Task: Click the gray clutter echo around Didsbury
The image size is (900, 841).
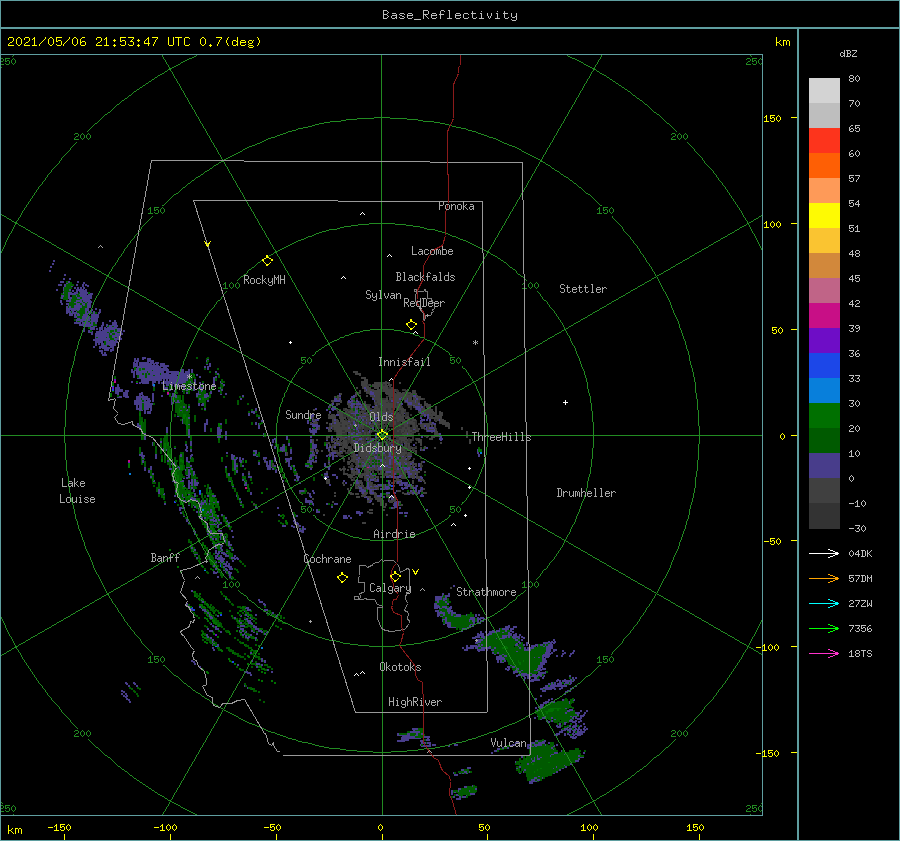Action: (x=385, y=442)
